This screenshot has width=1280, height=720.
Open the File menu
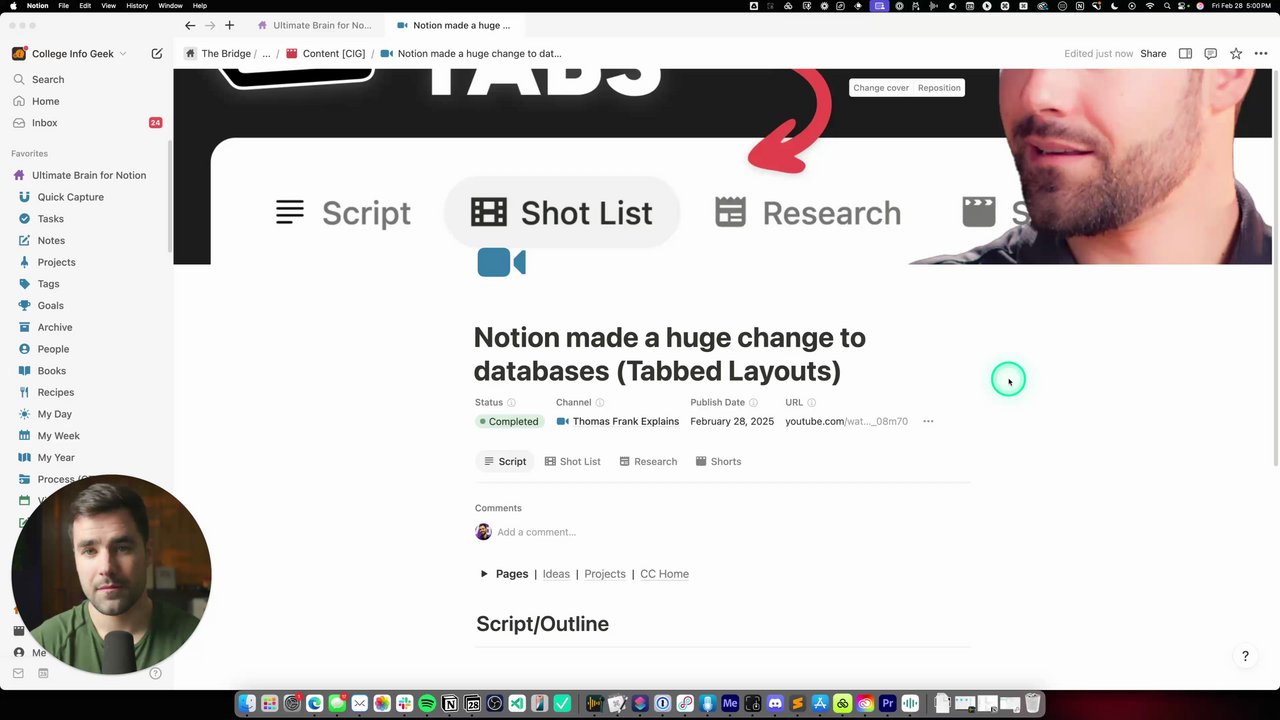[63, 6]
